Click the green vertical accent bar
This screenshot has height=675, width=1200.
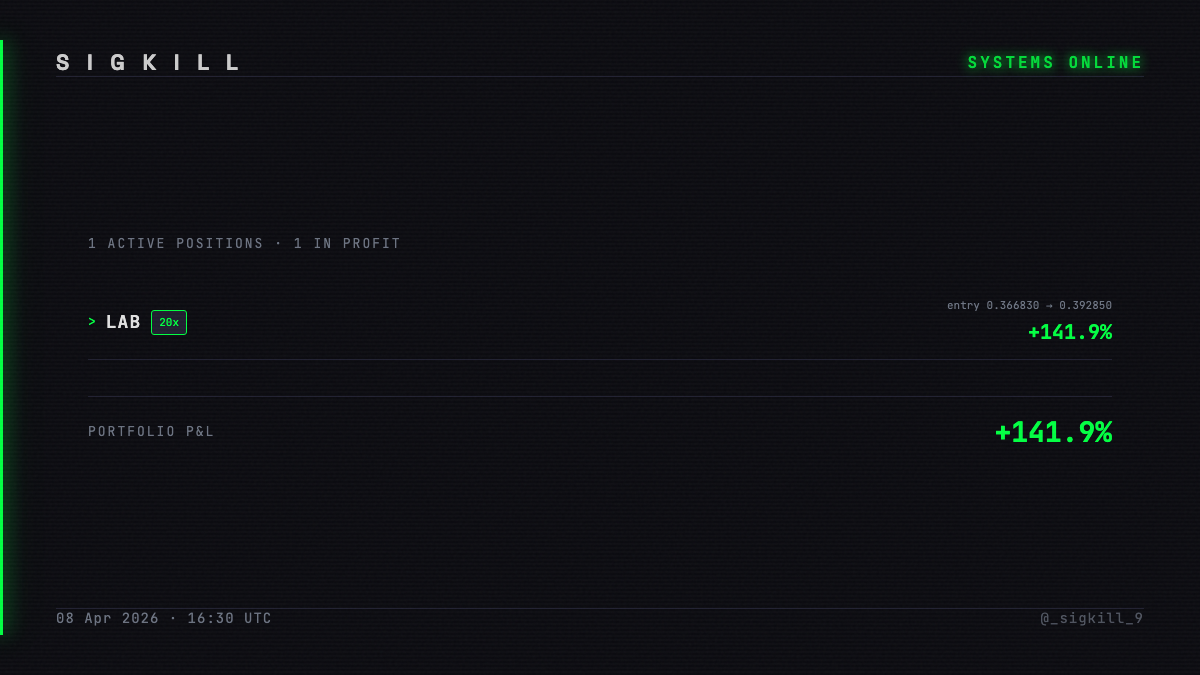(1, 337)
